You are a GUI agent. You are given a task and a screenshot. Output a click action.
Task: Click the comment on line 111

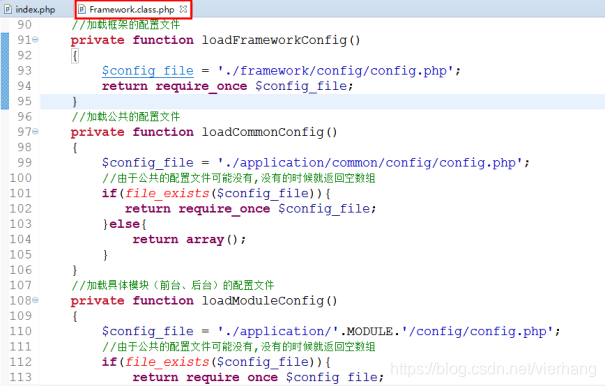point(238,346)
